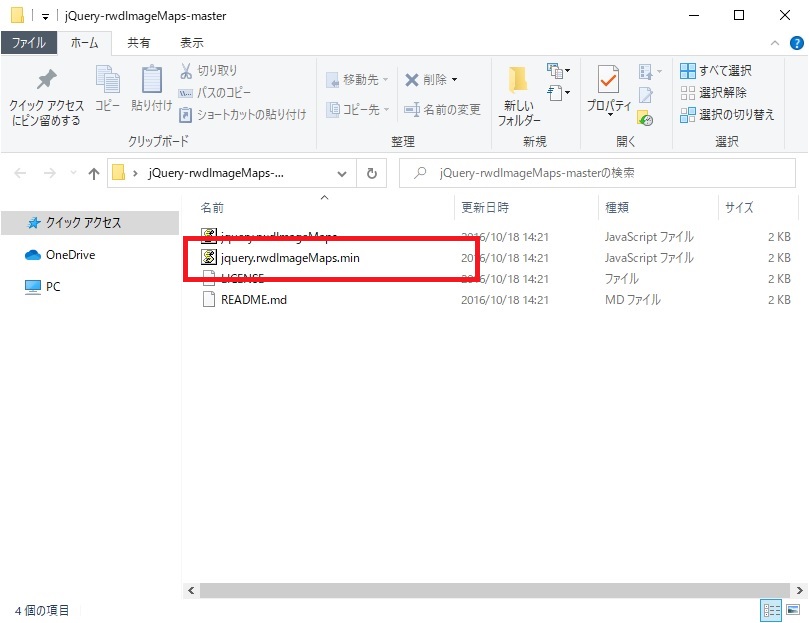Click the プロパティ (Properties) icon
The height and width of the screenshot is (623, 809).
point(609,79)
